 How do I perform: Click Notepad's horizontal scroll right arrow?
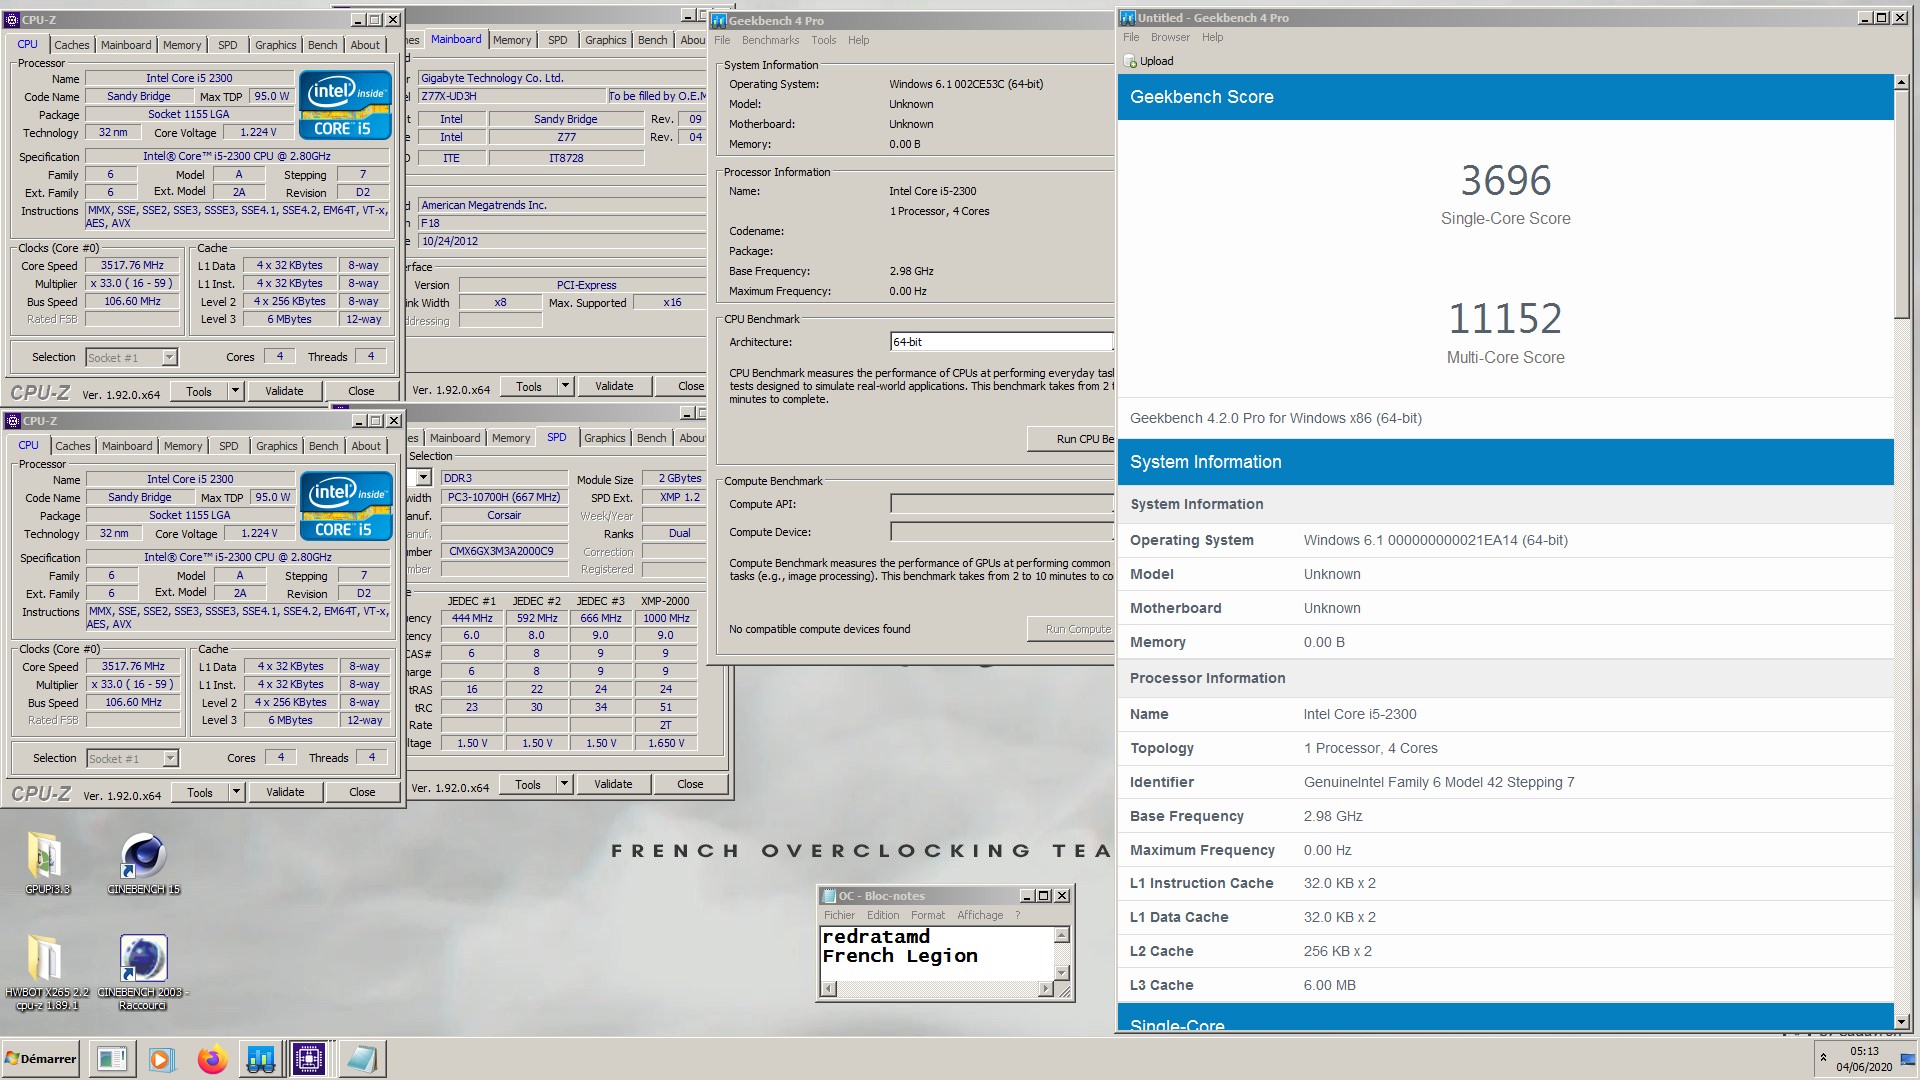(1045, 989)
